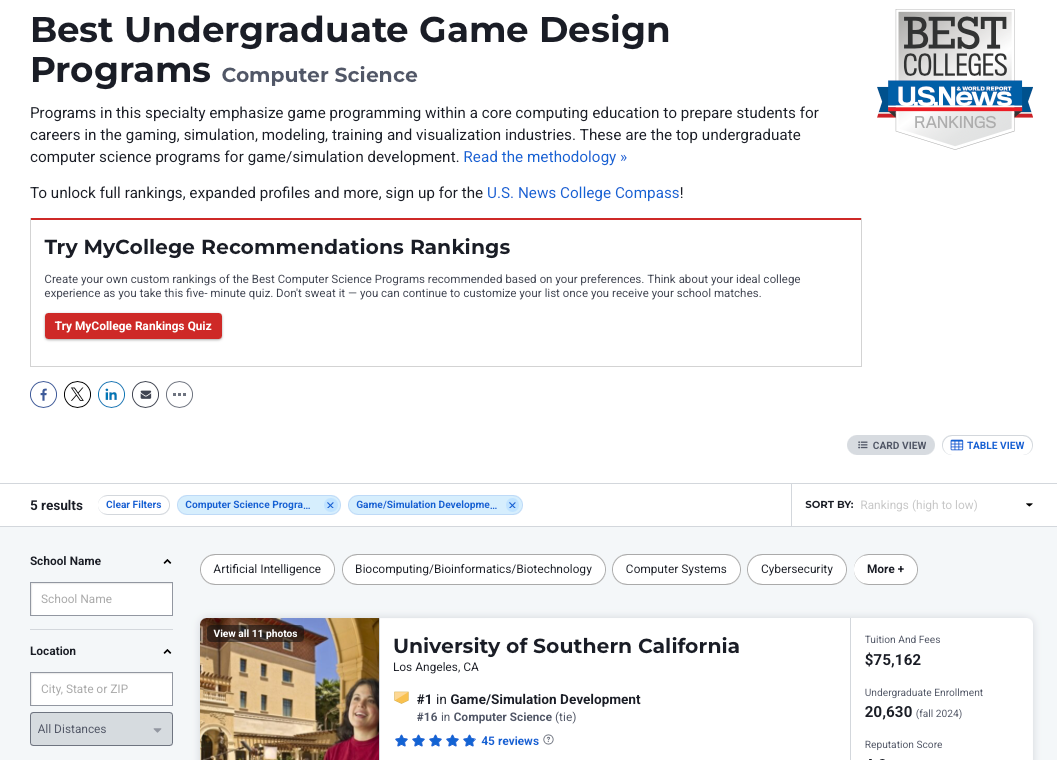Collapse the School Name filter section

click(x=167, y=562)
